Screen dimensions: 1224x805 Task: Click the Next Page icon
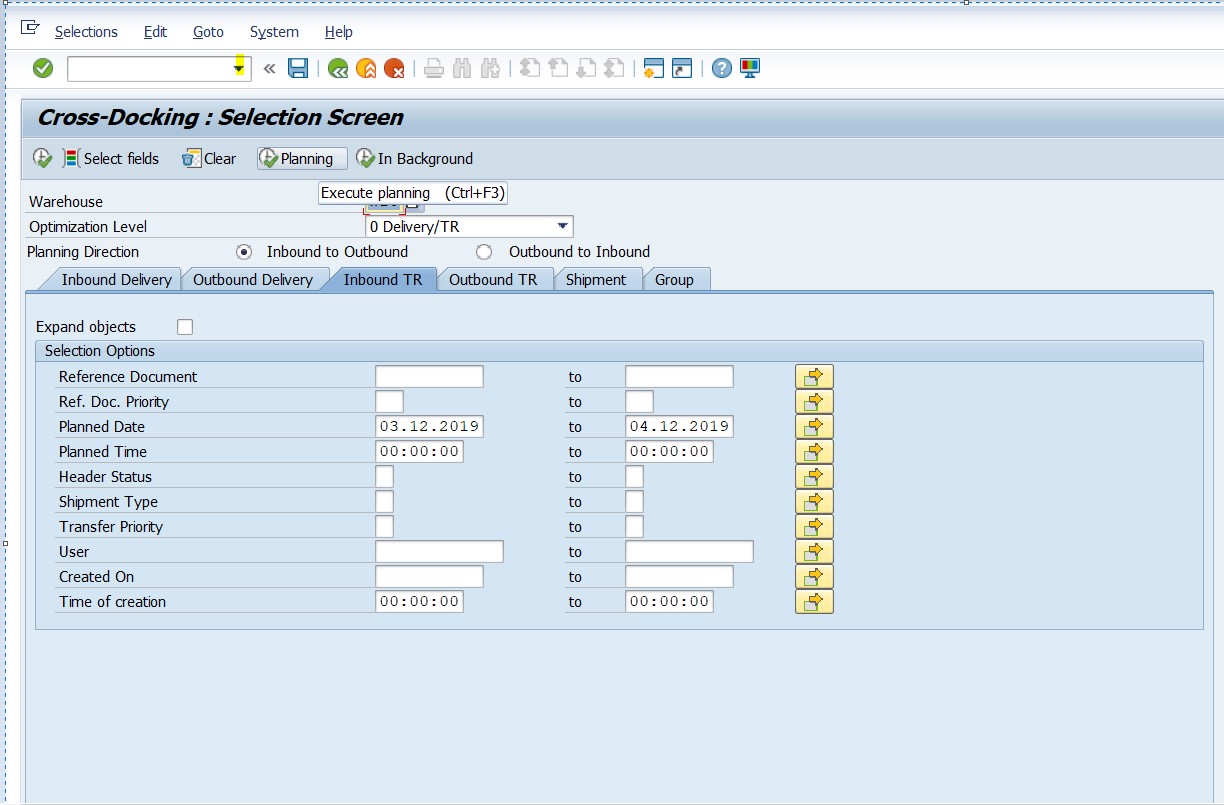tap(586, 68)
